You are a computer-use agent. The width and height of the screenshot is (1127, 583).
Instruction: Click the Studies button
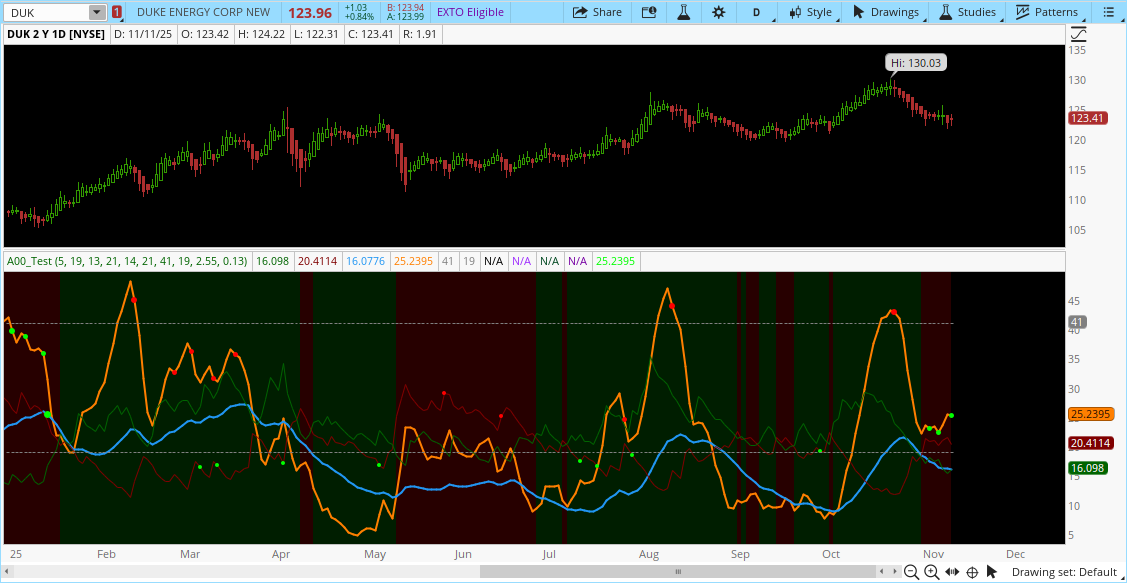point(967,12)
